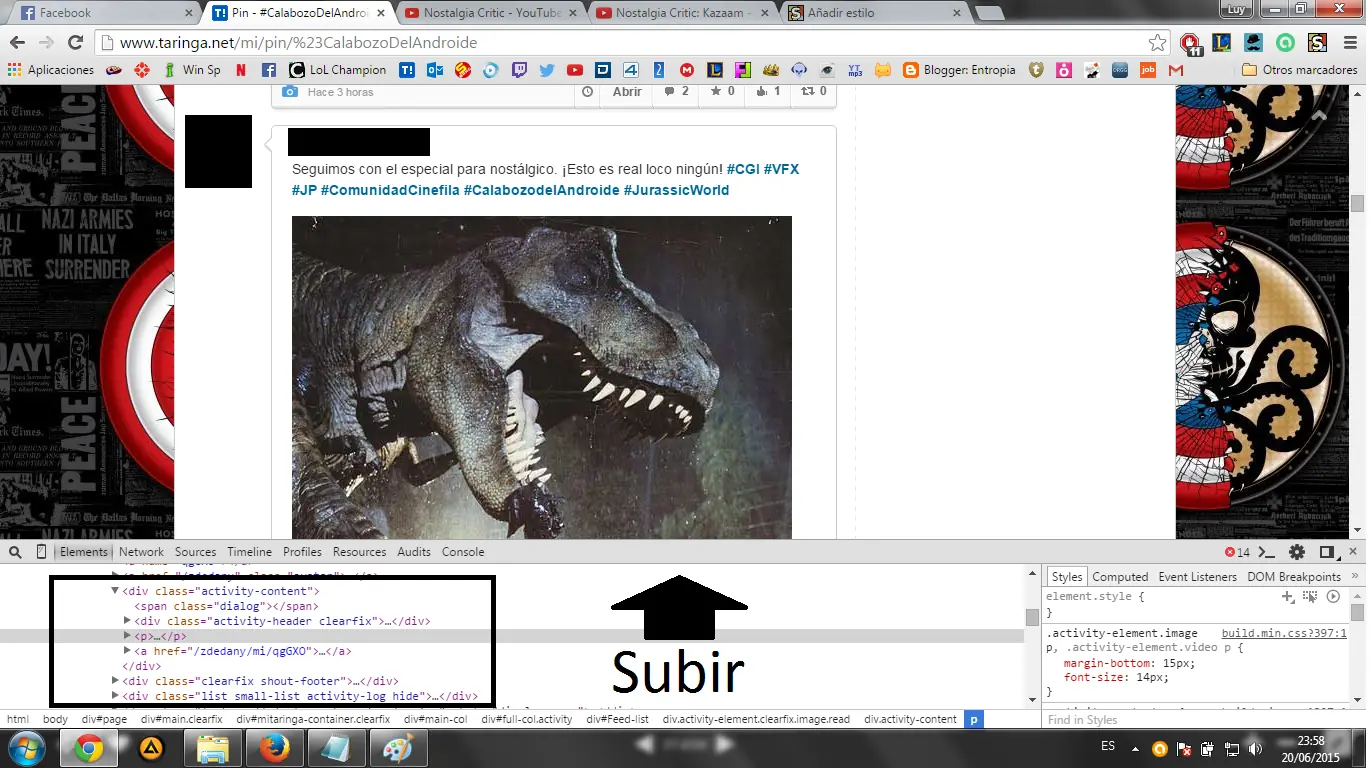Expand the selected p element node

point(127,636)
